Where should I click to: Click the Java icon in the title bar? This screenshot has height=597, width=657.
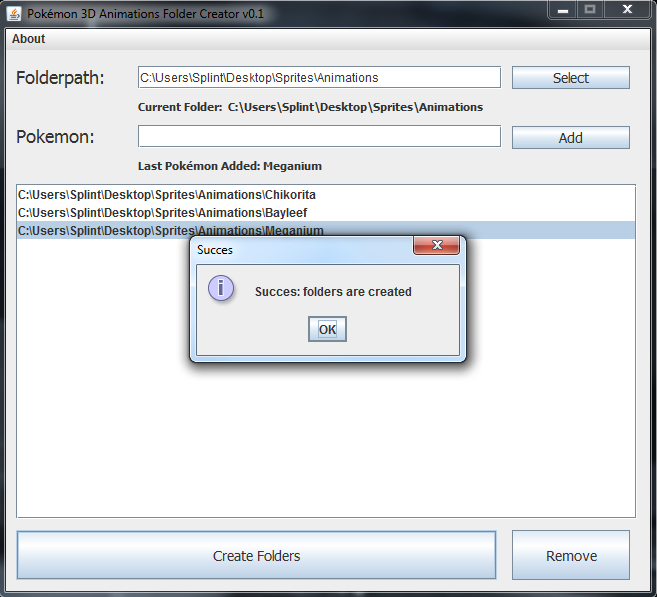click(x=14, y=14)
